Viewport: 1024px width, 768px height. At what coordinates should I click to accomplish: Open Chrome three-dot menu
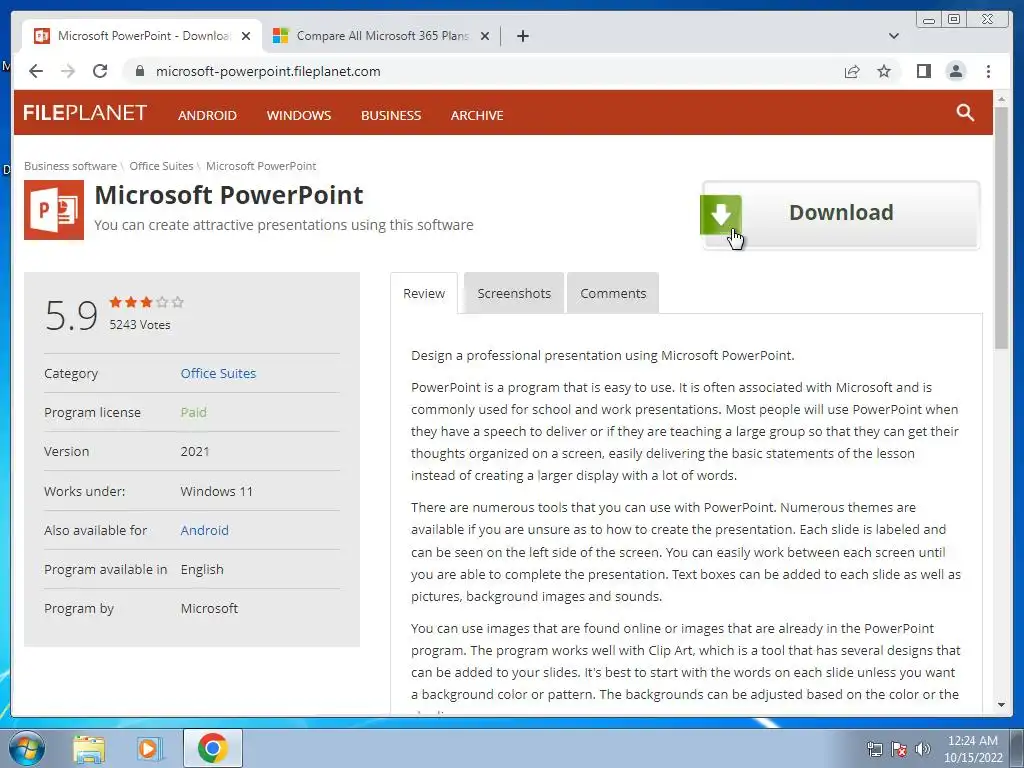(988, 71)
